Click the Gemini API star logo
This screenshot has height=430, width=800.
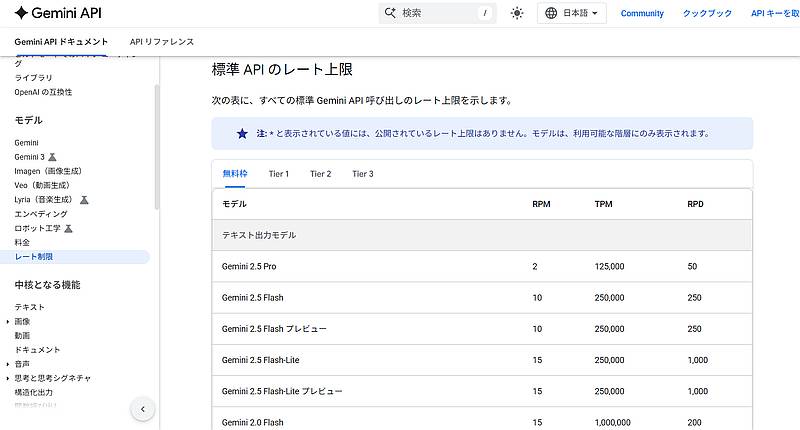[x=21, y=13]
